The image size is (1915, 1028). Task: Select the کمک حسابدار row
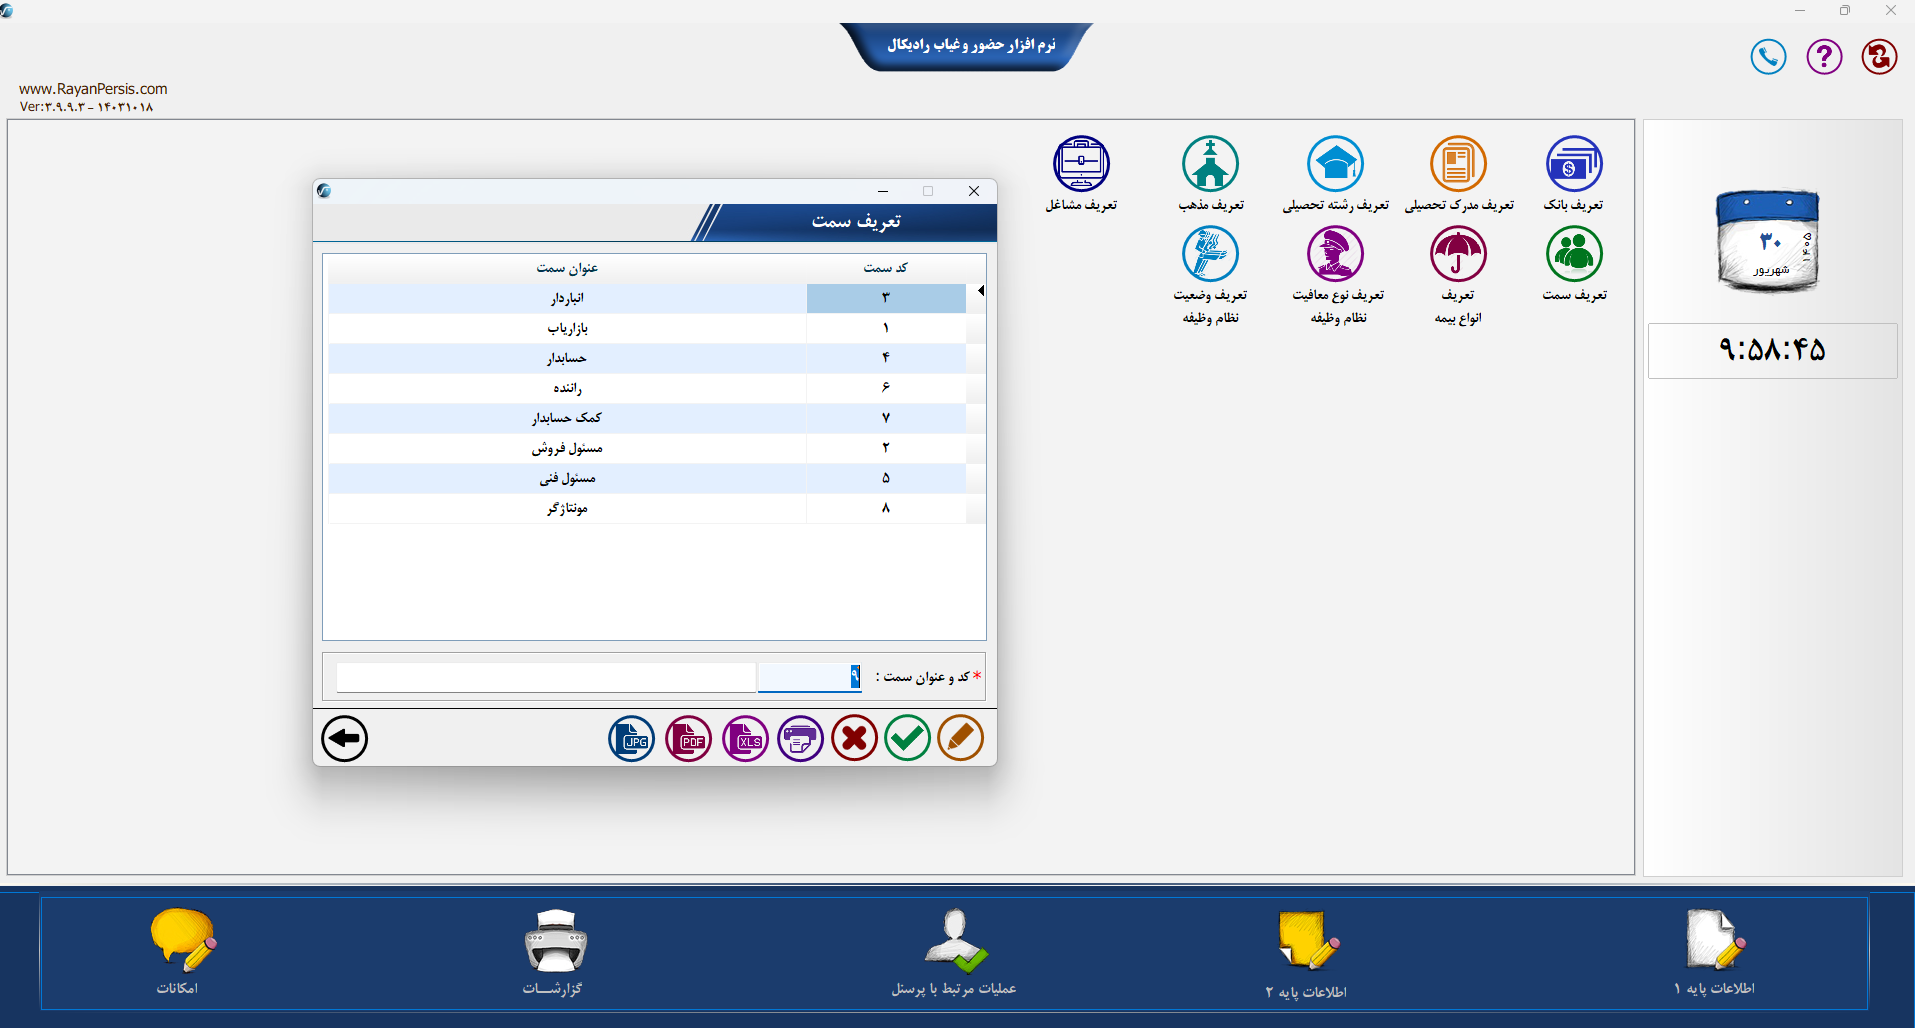click(x=647, y=418)
